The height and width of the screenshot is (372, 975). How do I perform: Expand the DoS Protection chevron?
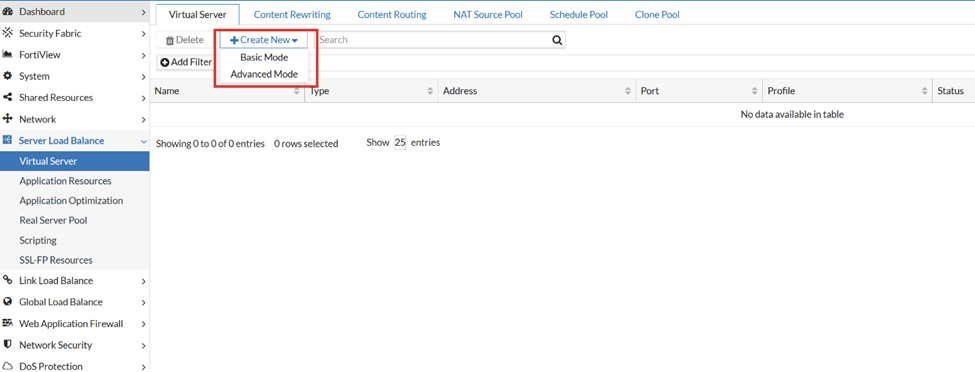143,366
